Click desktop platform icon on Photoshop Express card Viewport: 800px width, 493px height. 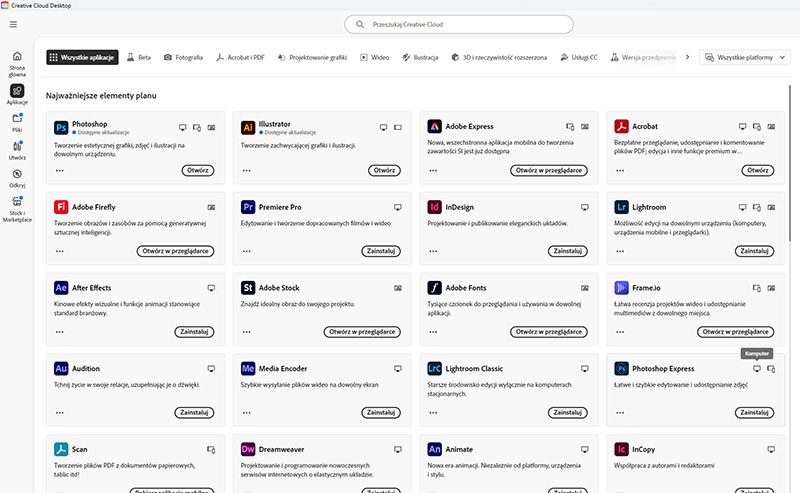click(757, 368)
